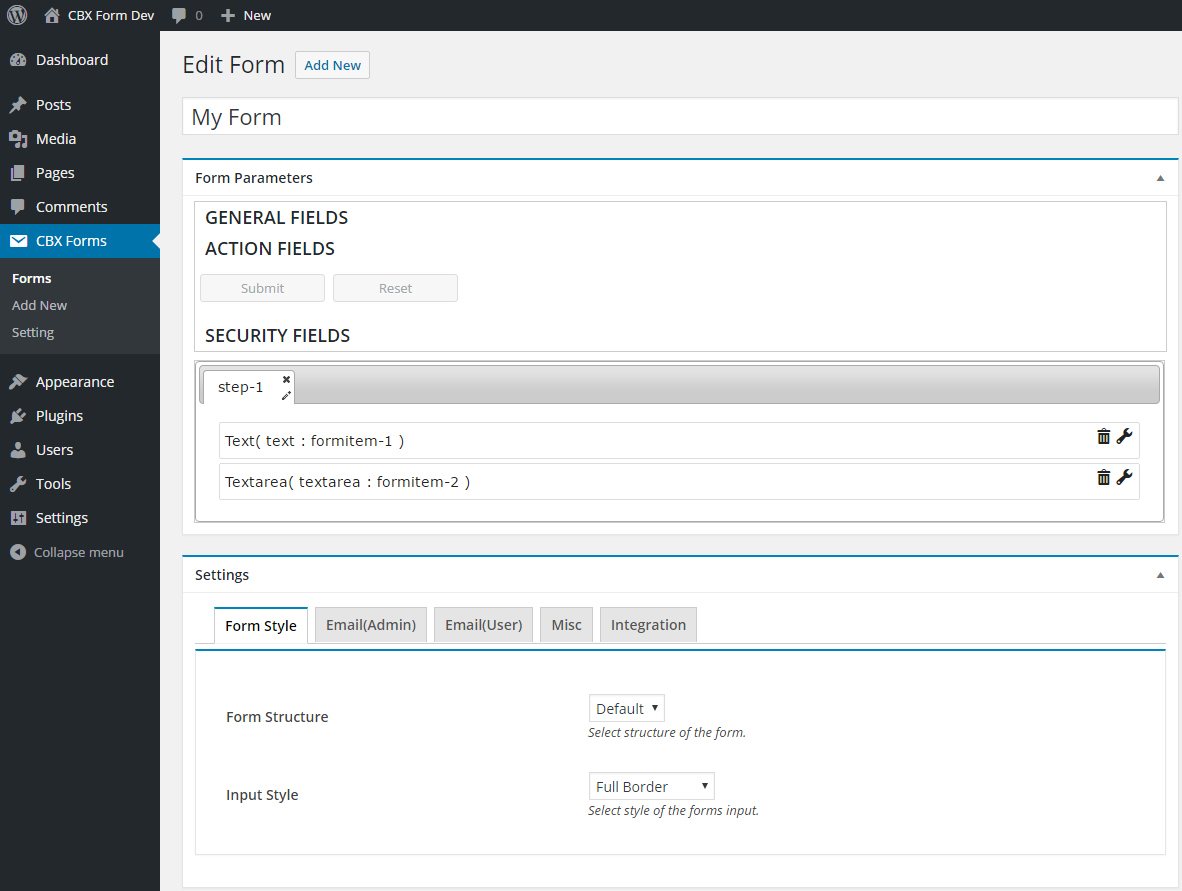Expand the GENERAL FIELDS section
Viewport: 1182px width, 891px height.
pyautogui.click(x=277, y=218)
